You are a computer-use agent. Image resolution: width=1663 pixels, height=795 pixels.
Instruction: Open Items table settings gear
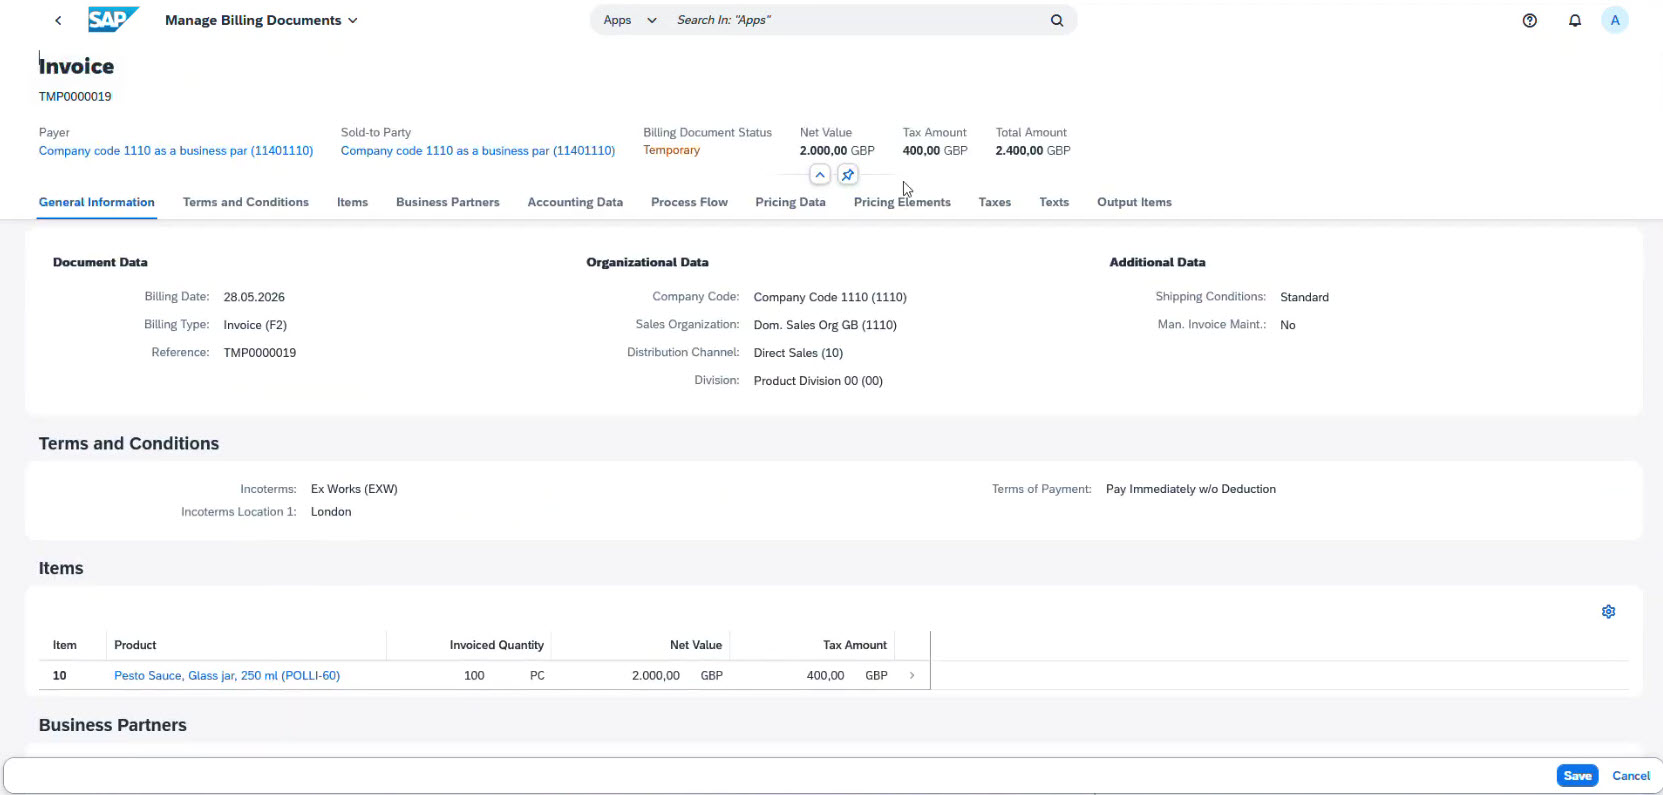[x=1608, y=612]
